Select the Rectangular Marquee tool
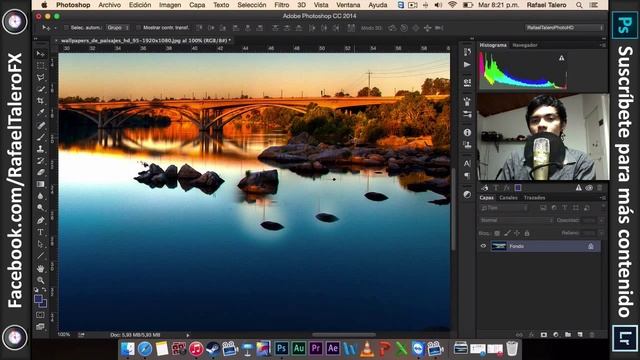640x360 pixels. 40,65
